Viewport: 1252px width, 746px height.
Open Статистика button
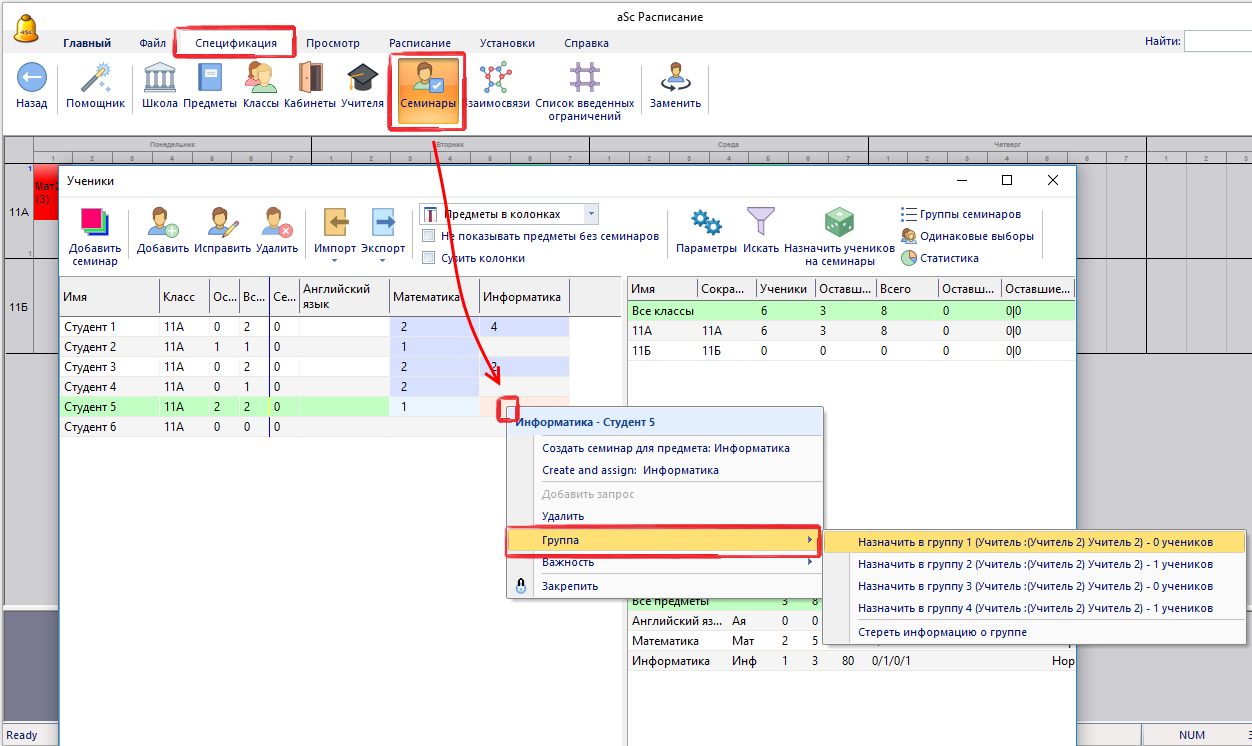point(949,258)
